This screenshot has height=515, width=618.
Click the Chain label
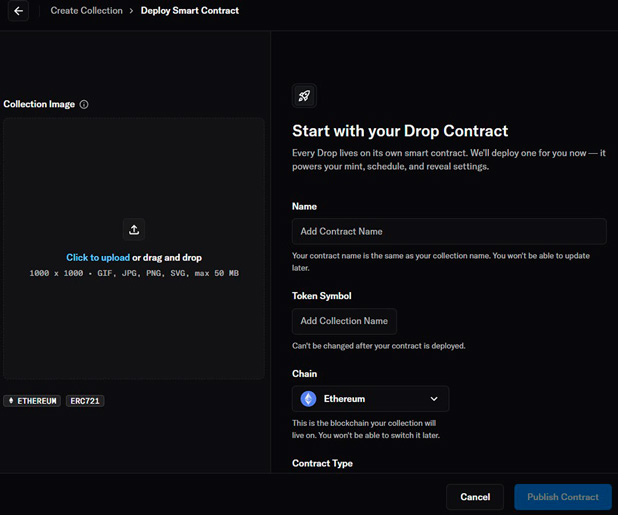304,374
